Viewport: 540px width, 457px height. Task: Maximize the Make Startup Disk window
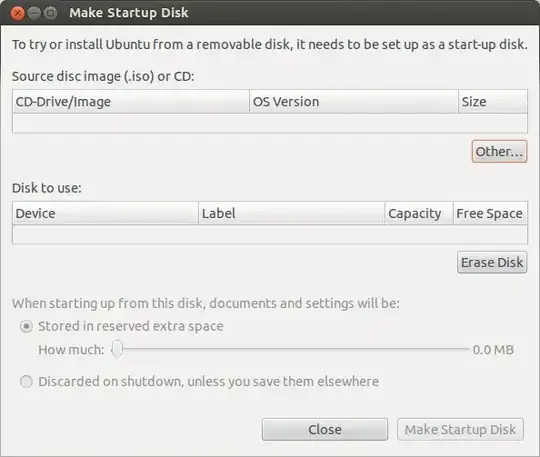click(x=51, y=13)
